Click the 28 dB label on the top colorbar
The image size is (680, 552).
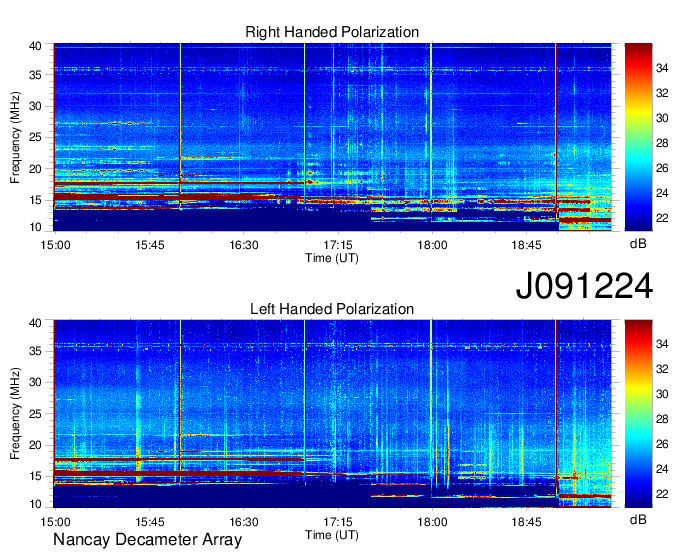[662, 143]
